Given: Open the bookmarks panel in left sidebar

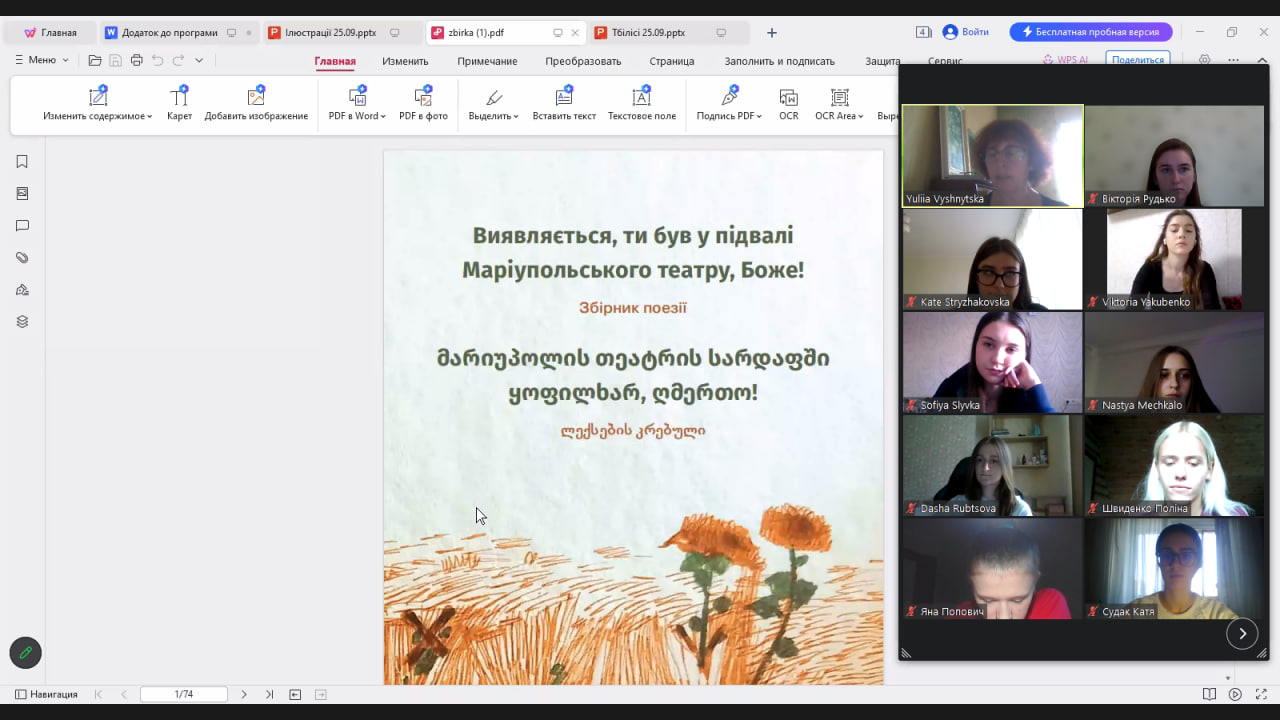Looking at the screenshot, I should (x=22, y=162).
